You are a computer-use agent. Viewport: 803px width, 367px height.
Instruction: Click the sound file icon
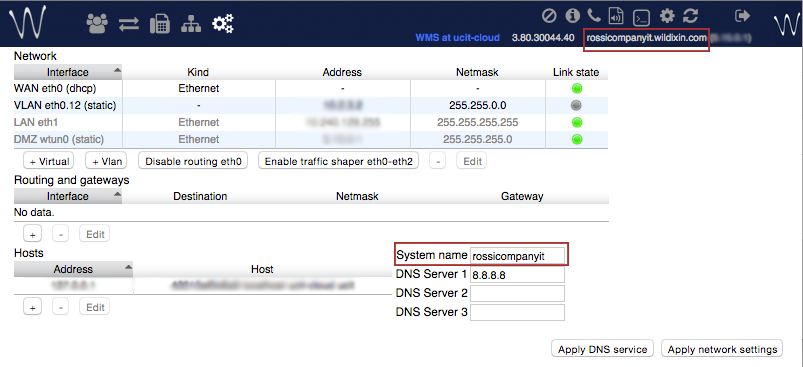616,16
